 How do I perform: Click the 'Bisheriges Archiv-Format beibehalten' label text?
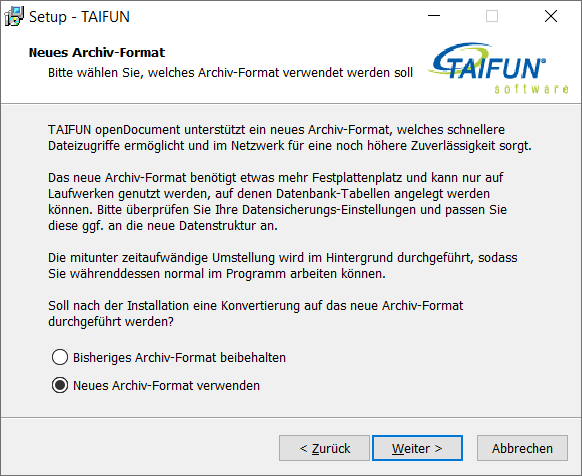pos(179,357)
